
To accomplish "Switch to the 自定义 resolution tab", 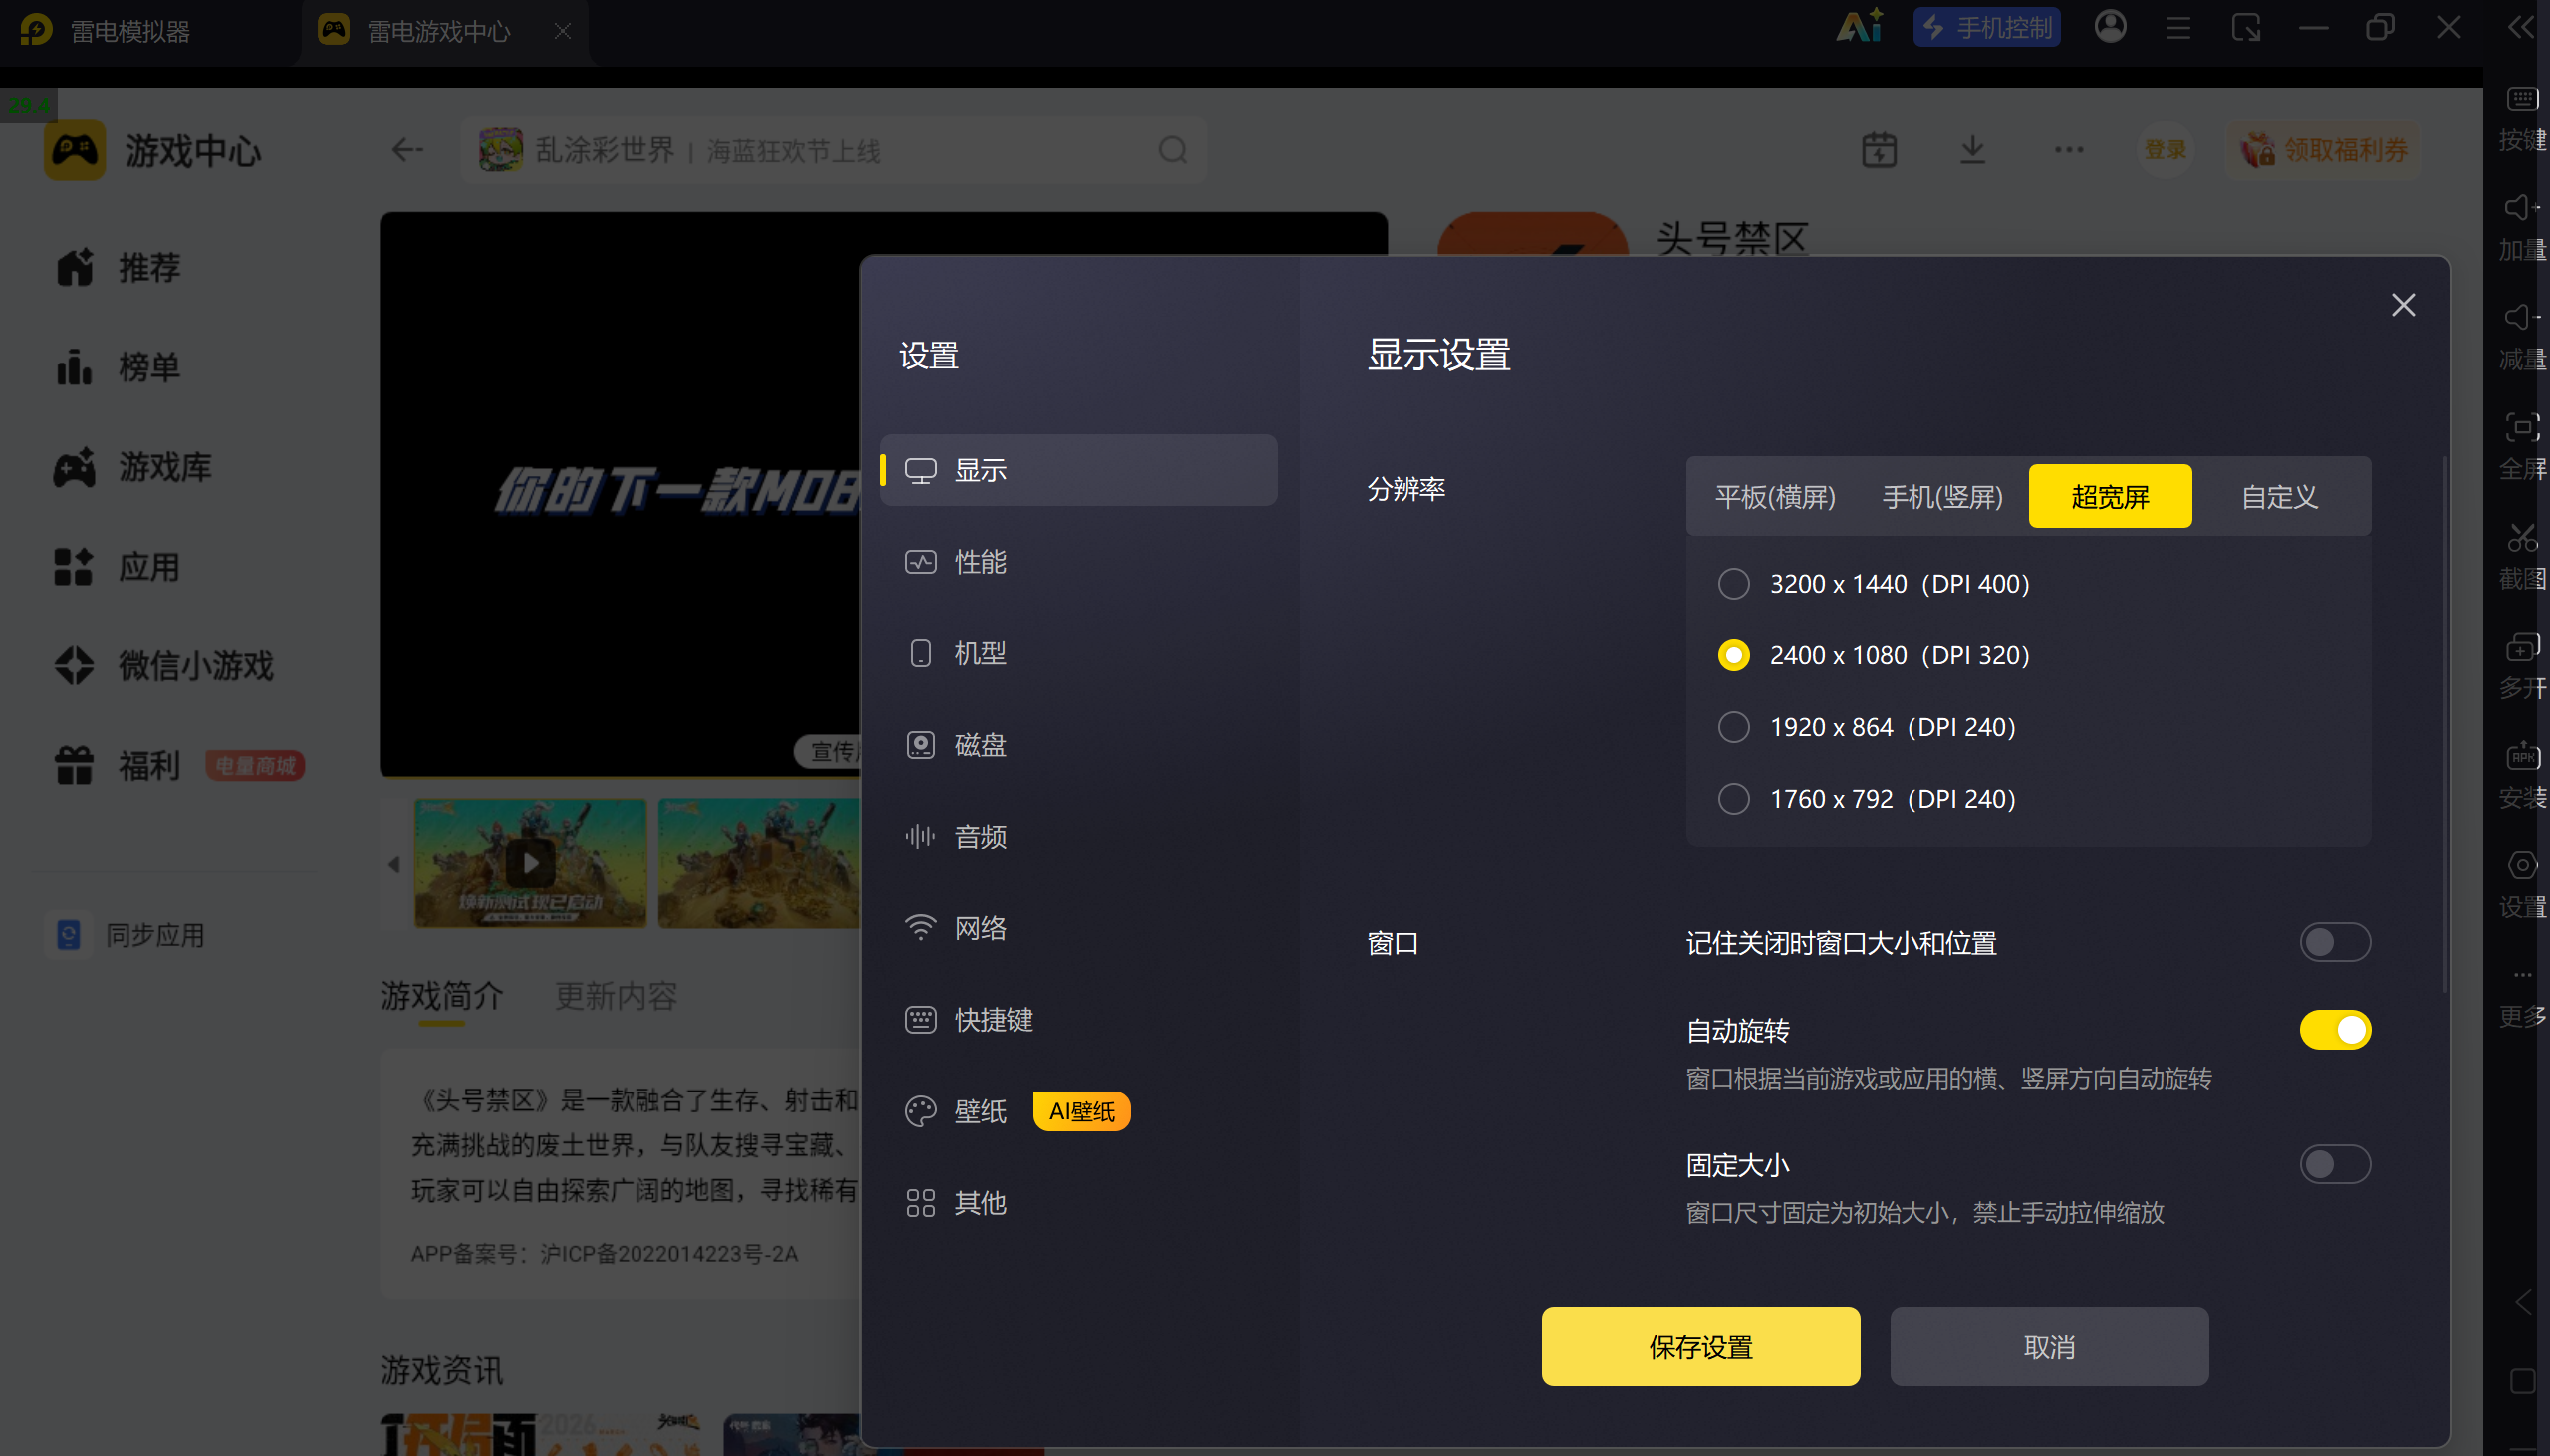I will click(x=2279, y=497).
